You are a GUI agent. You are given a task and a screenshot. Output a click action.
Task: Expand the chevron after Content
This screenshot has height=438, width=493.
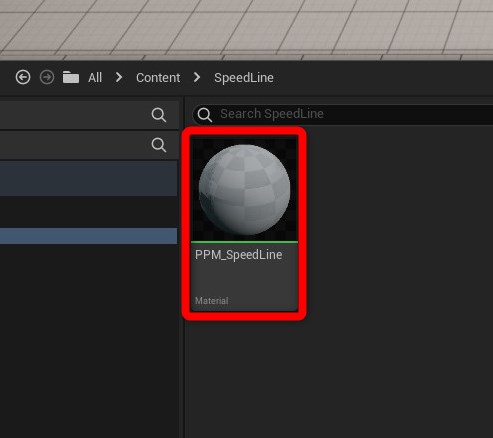197,77
